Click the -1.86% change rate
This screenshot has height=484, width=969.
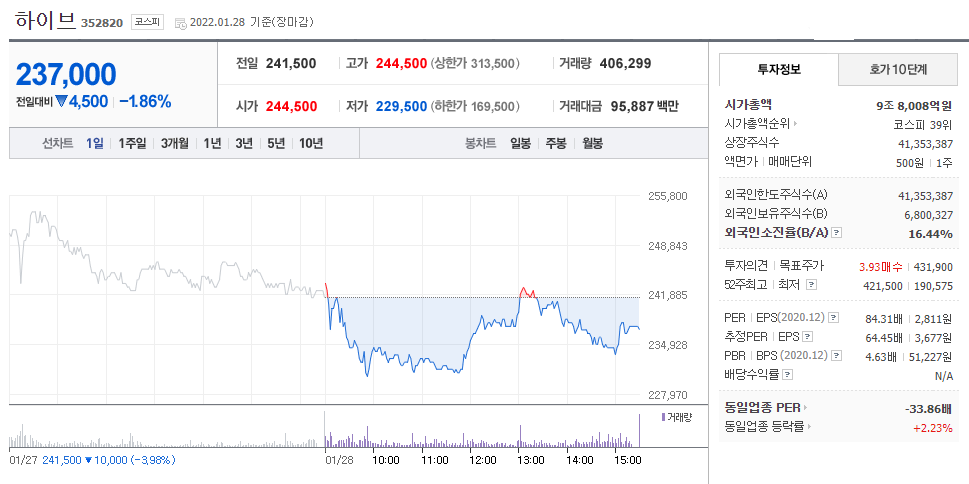pyautogui.click(x=145, y=101)
